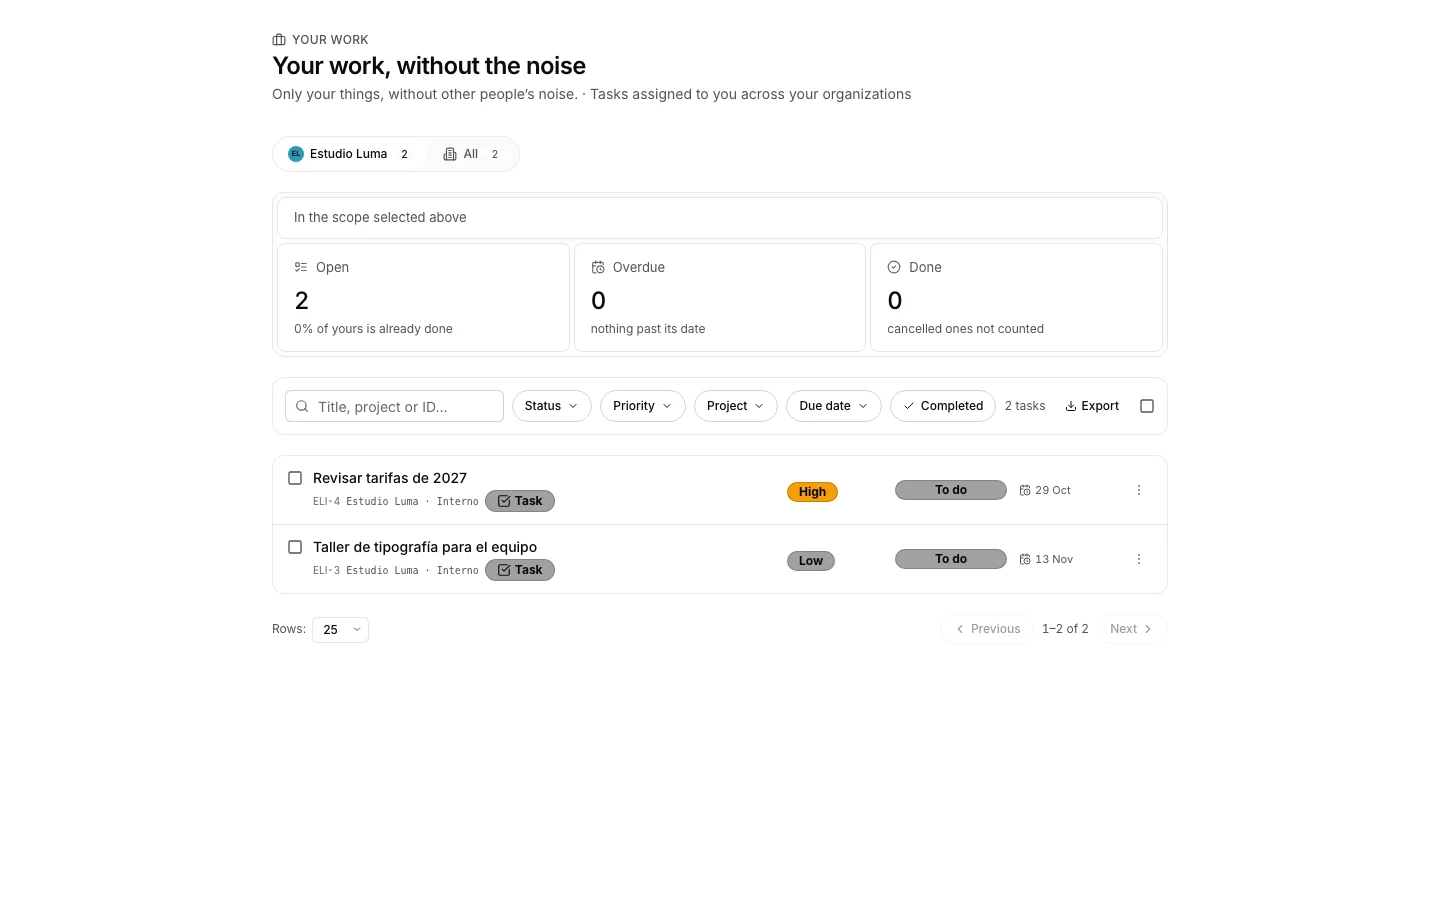Open the Status filter dropdown
The width and height of the screenshot is (1440, 900).
tap(552, 406)
